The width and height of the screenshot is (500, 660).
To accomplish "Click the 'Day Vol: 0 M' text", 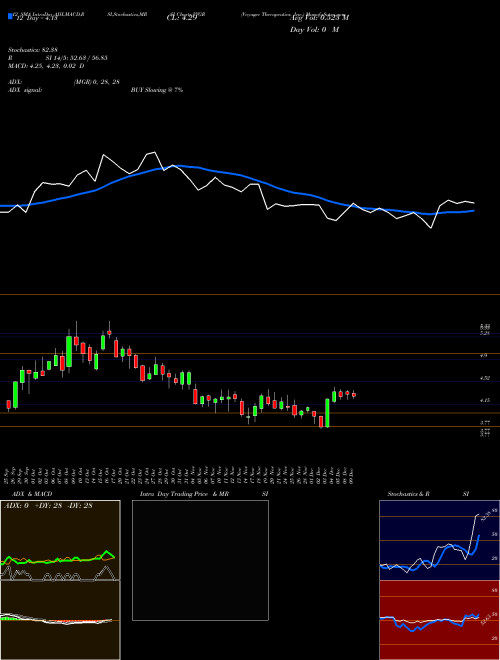I will coord(314,30).
